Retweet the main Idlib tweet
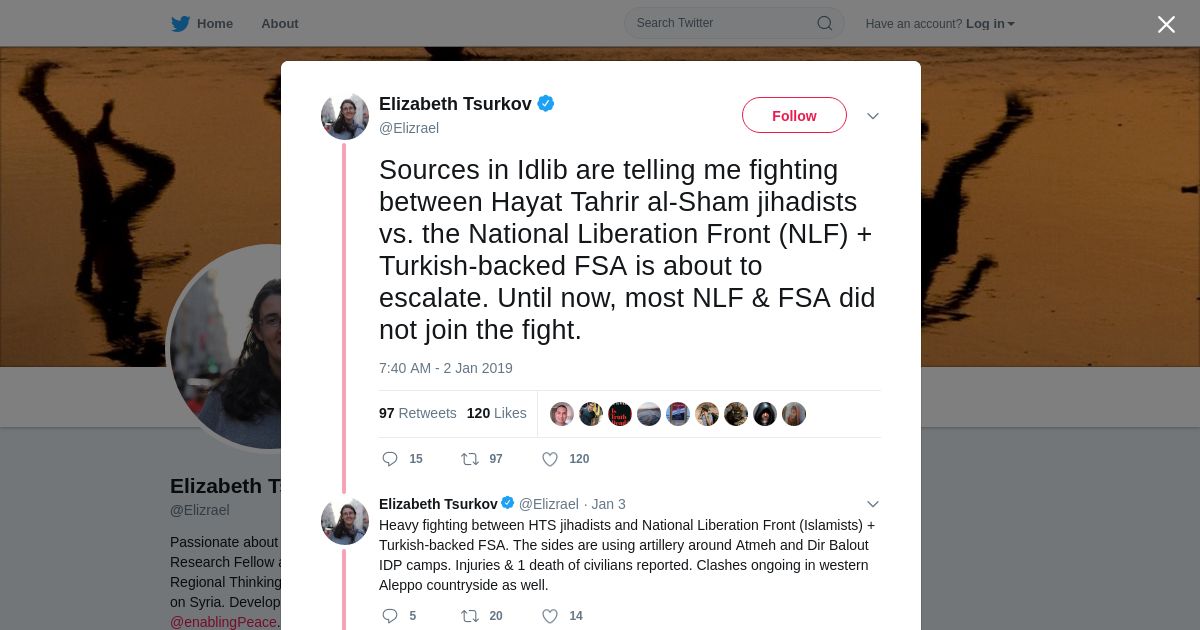 [470, 459]
